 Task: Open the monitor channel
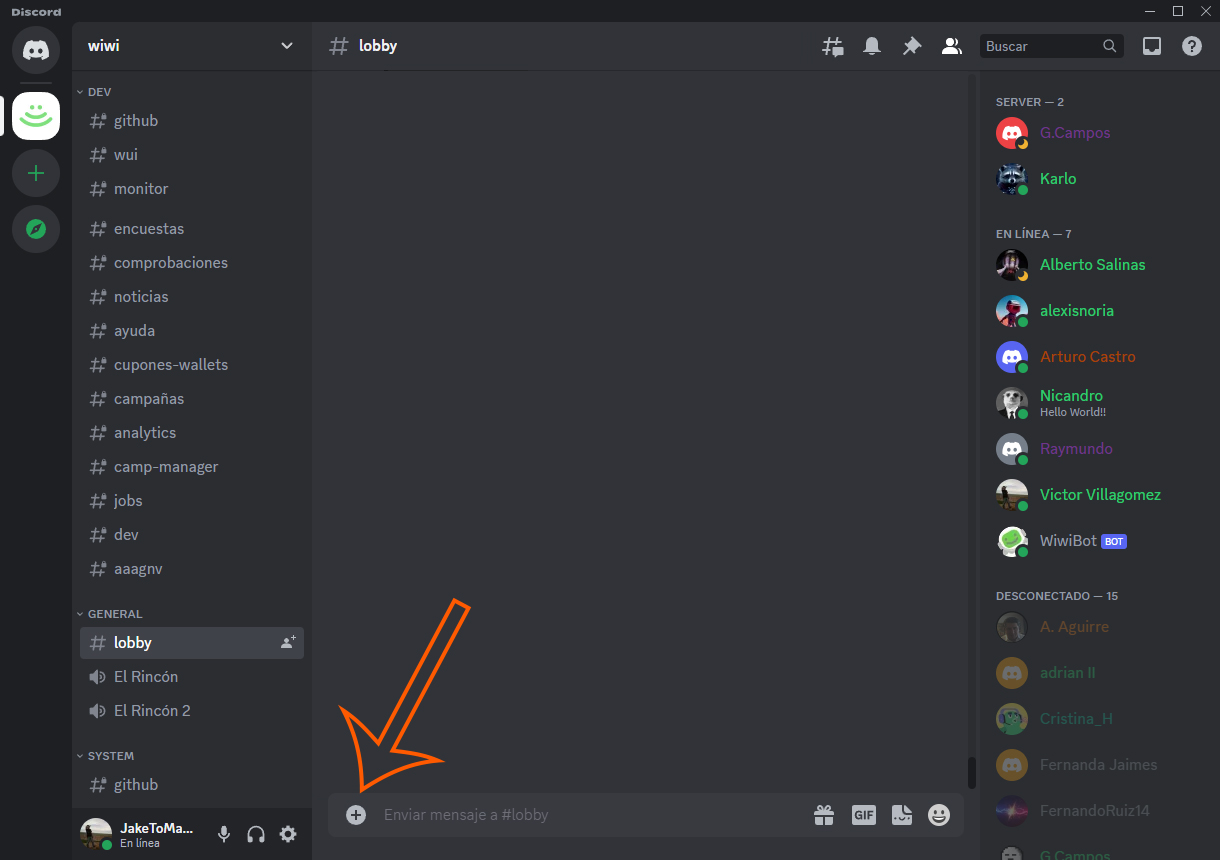tap(192, 189)
